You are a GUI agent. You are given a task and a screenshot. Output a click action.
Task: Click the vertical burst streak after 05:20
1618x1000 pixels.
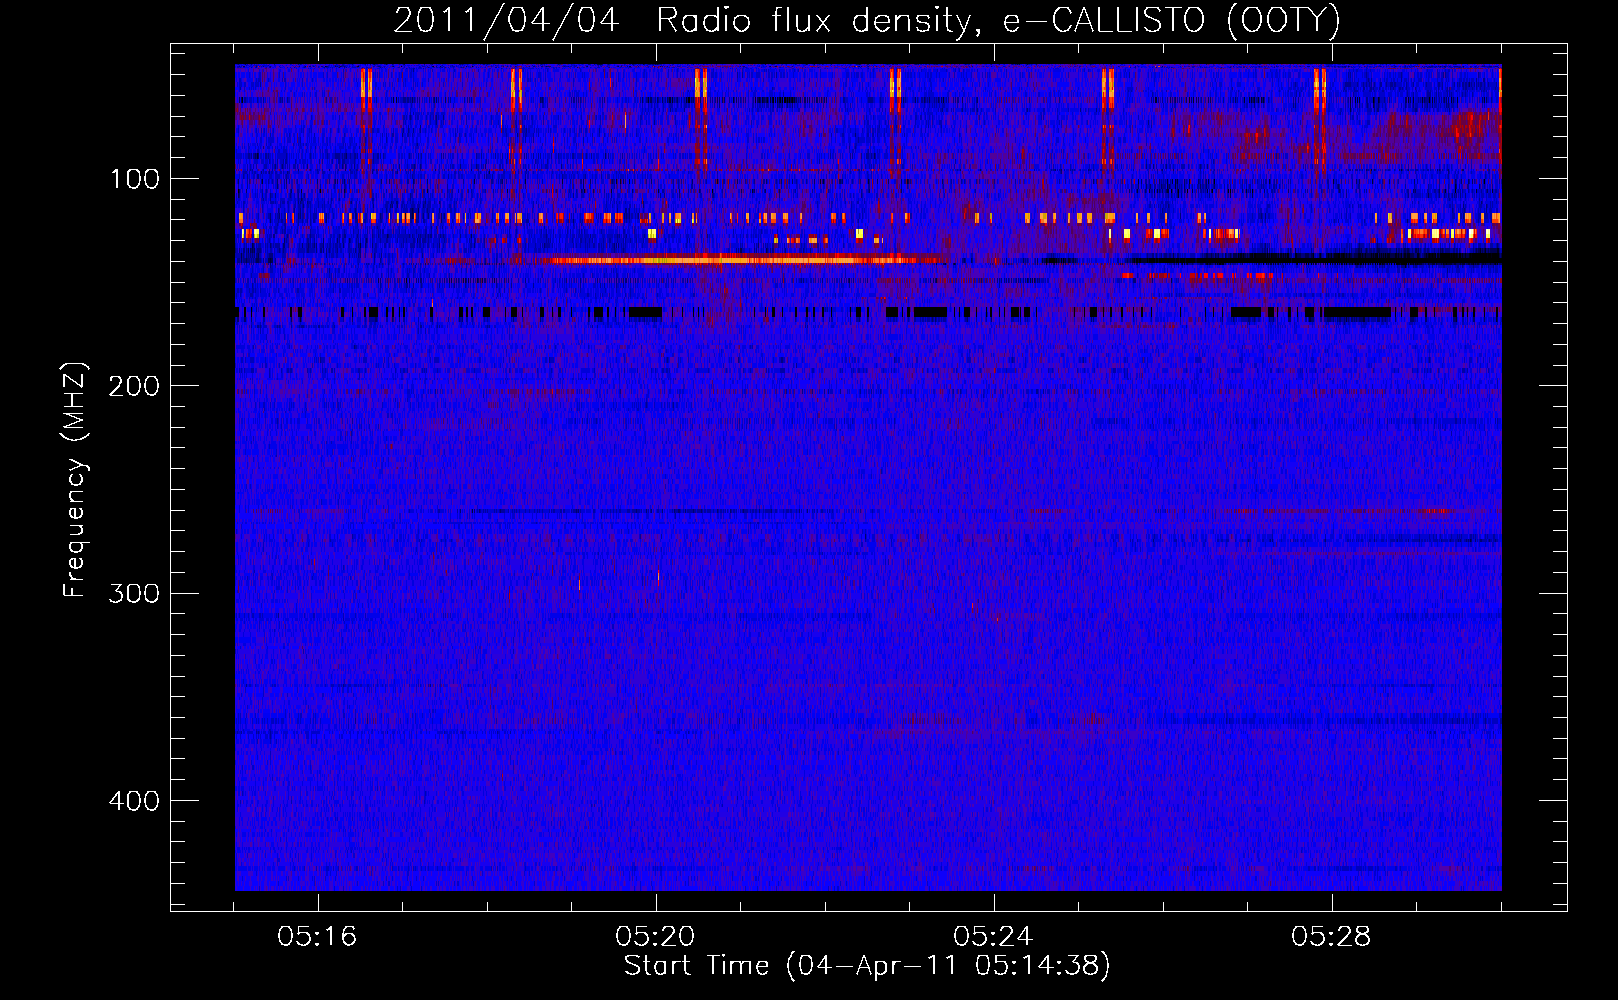click(x=700, y=115)
